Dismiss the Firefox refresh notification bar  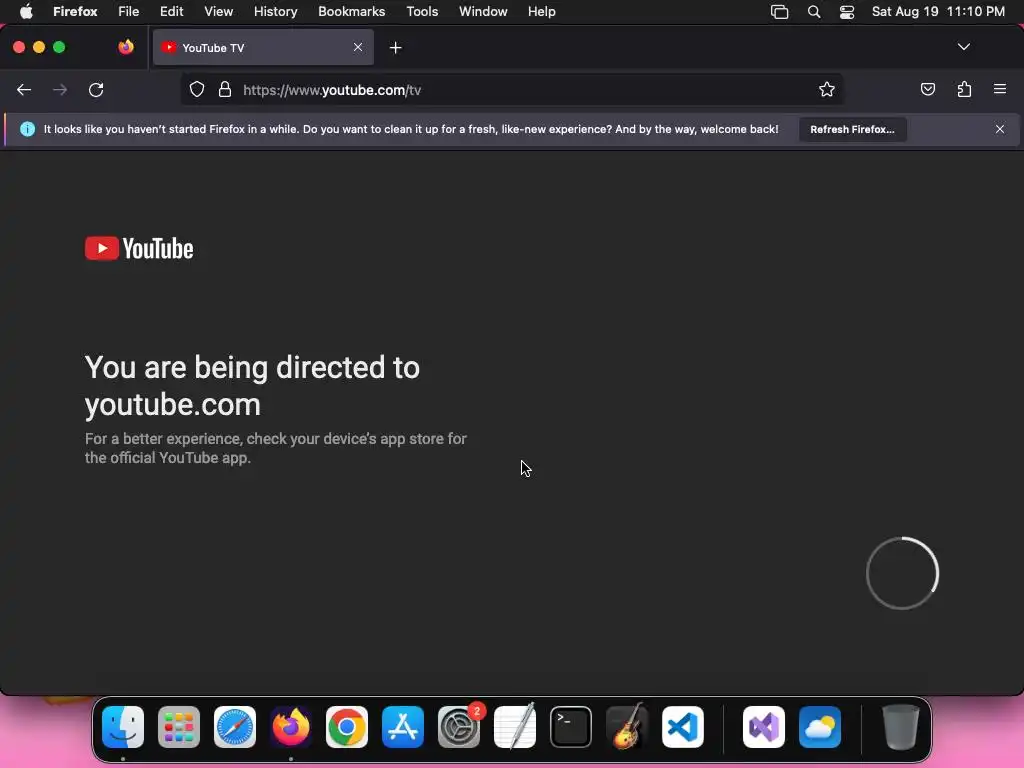[x=1000, y=129]
